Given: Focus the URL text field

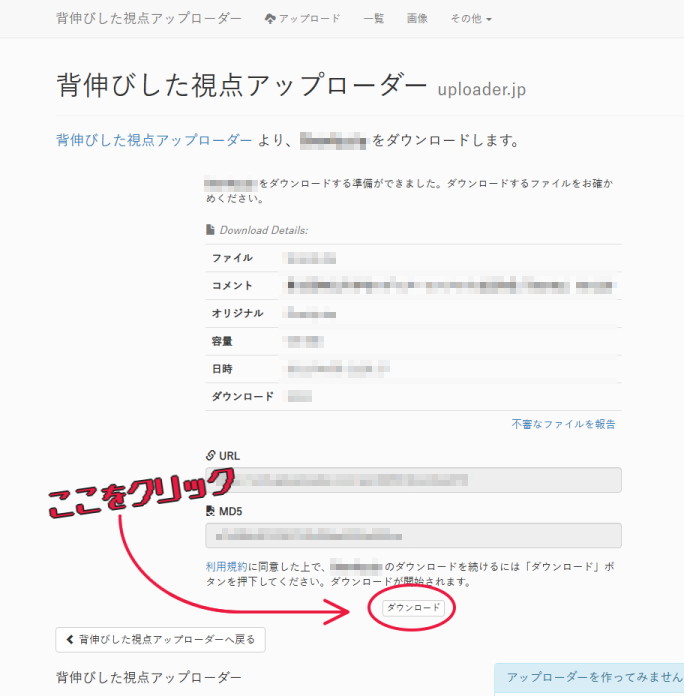Looking at the screenshot, I should 413,480.
